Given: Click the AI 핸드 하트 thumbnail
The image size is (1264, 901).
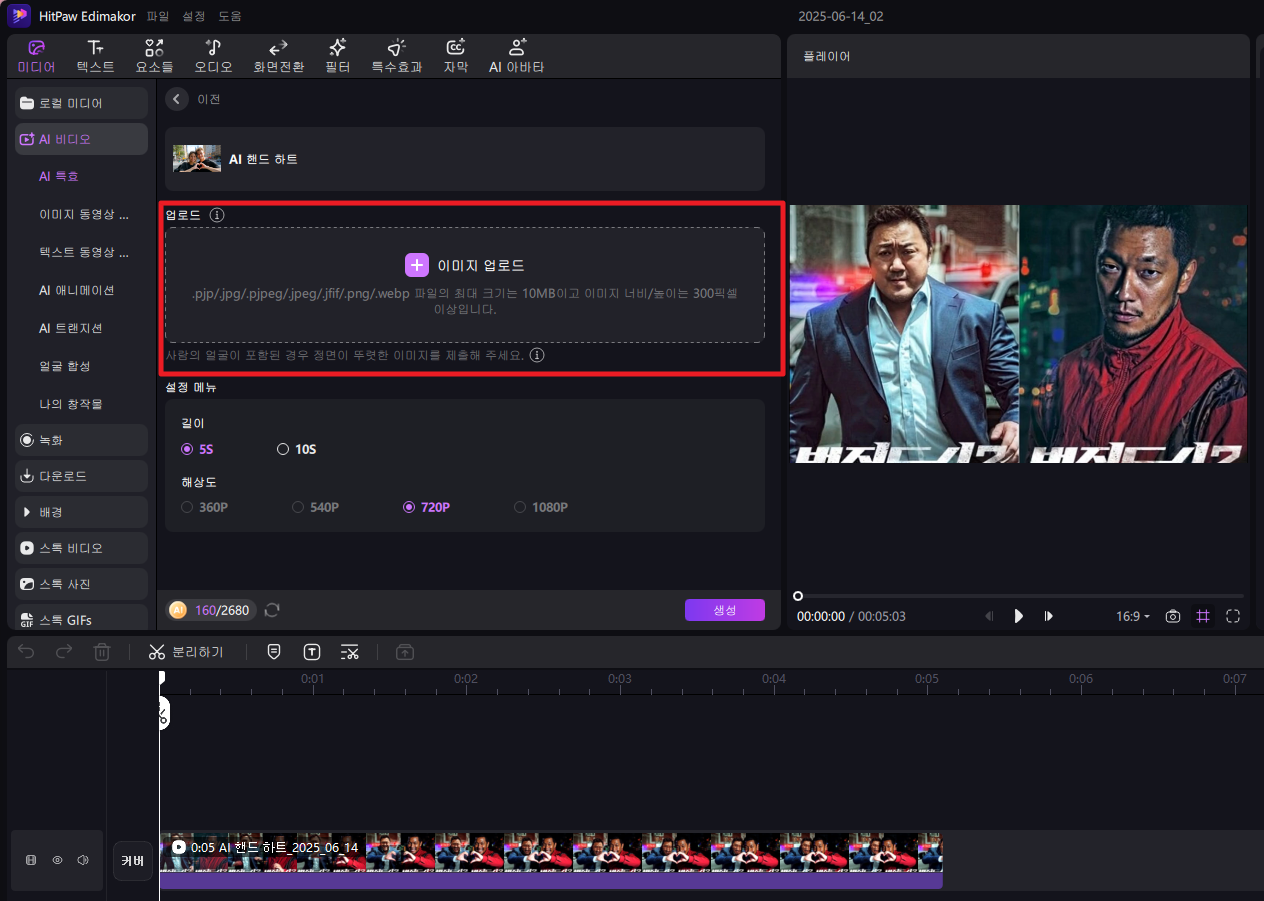Looking at the screenshot, I should [197, 159].
